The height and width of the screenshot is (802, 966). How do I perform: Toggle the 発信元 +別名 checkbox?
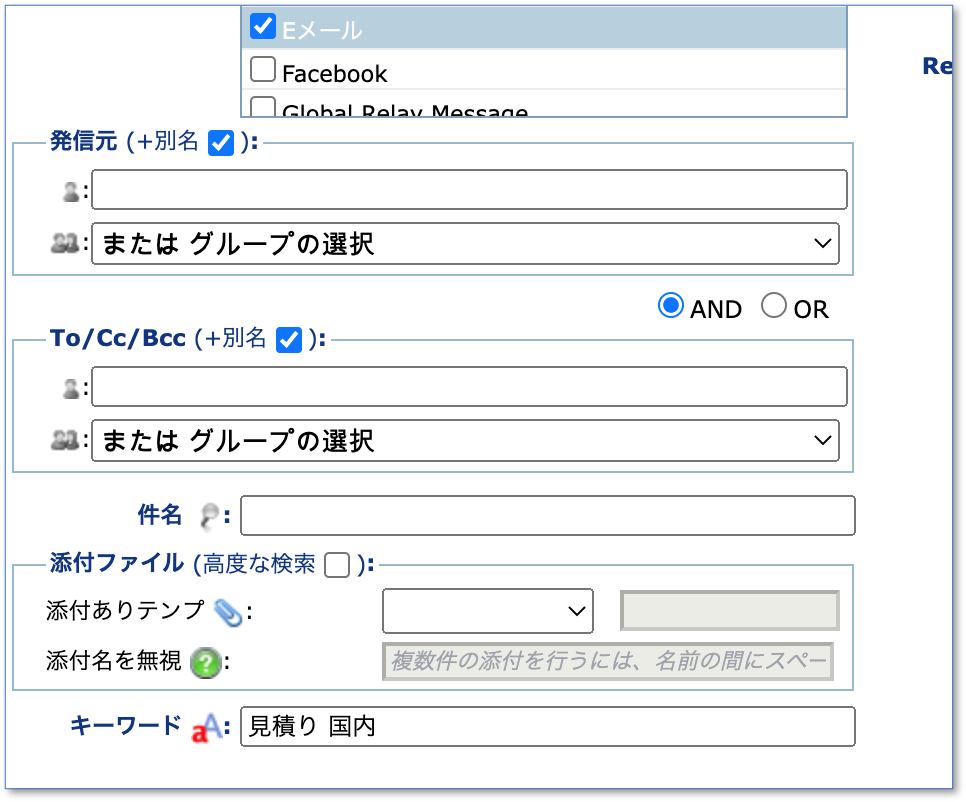click(221, 143)
